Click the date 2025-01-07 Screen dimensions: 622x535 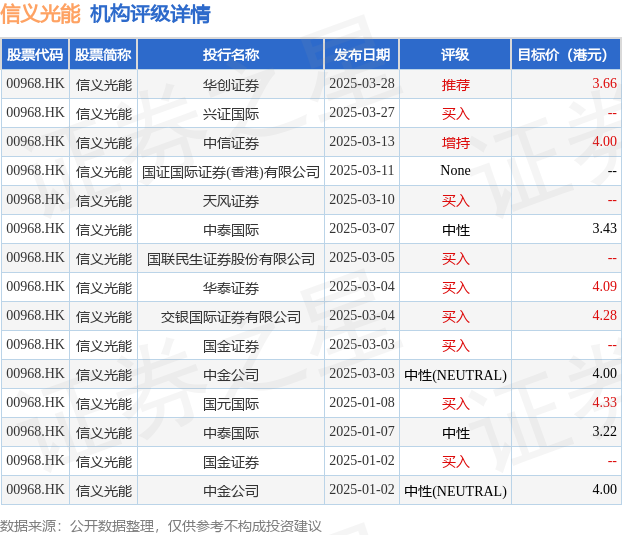(362, 431)
